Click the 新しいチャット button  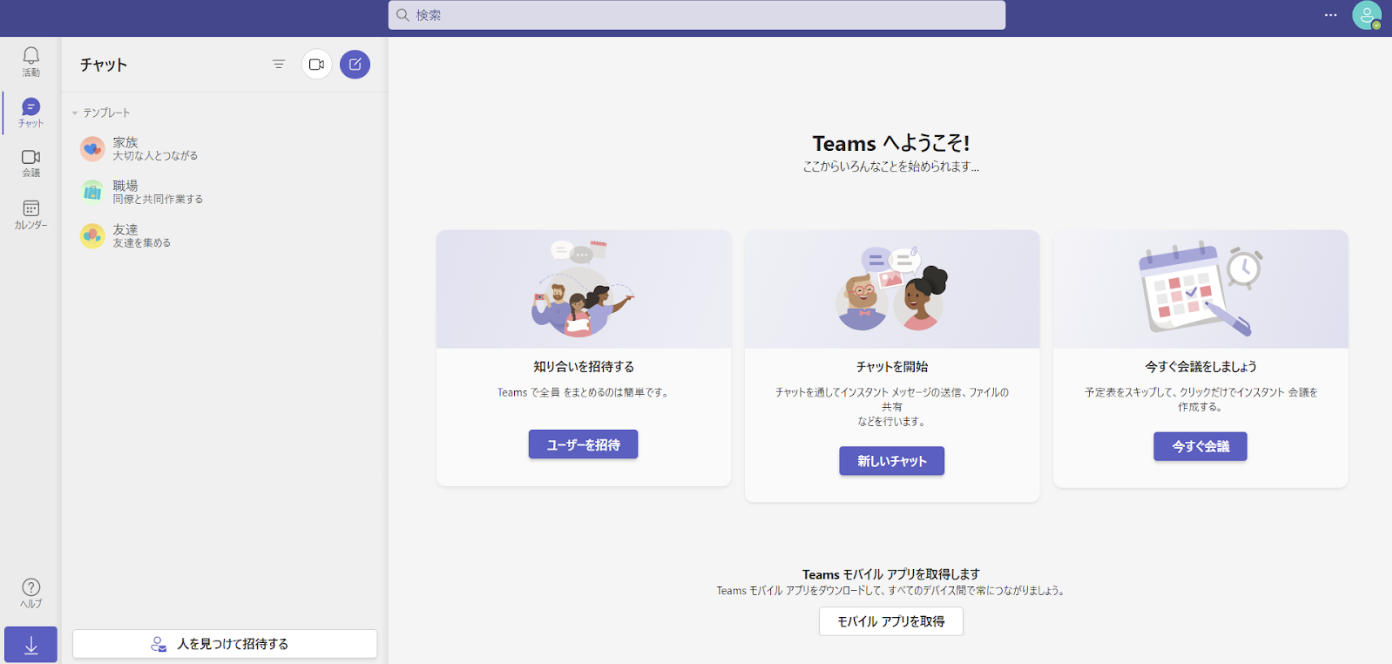coord(892,461)
